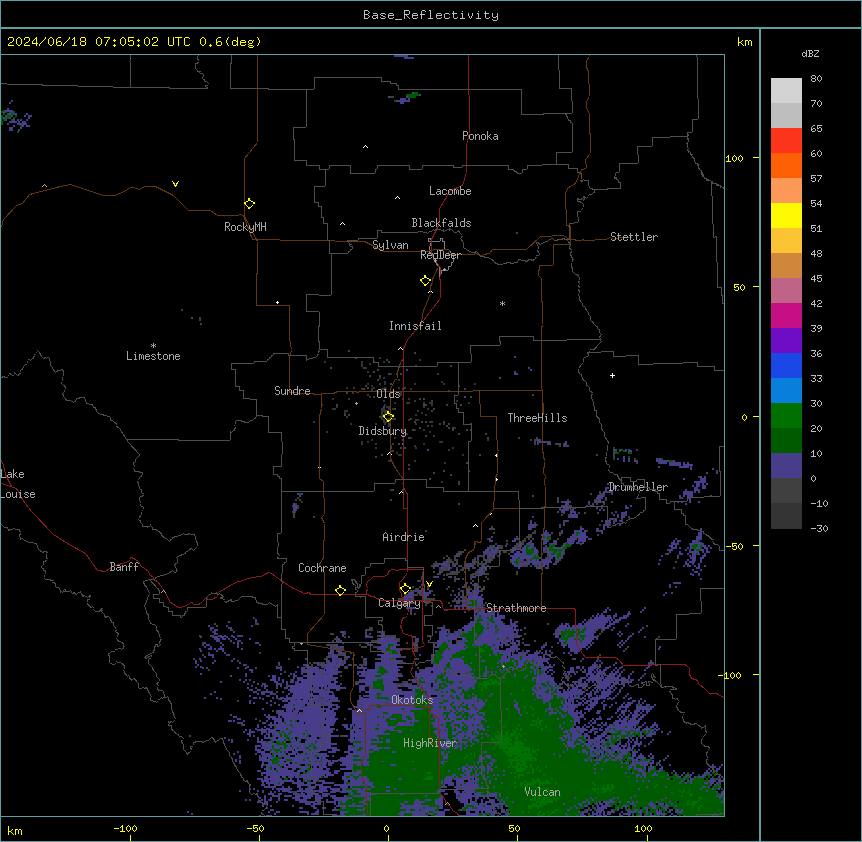Image resolution: width=862 pixels, height=842 pixels.
Task: Click the Airdrie city label
Action: tap(404, 537)
